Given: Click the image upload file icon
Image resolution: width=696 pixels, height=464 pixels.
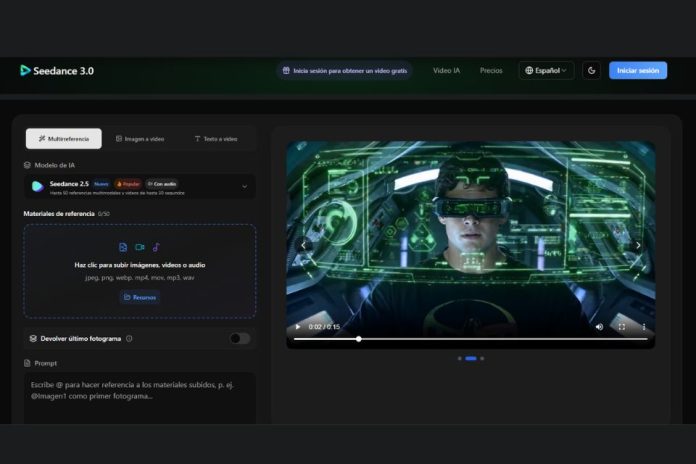Looking at the screenshot, I should point(123,247).
